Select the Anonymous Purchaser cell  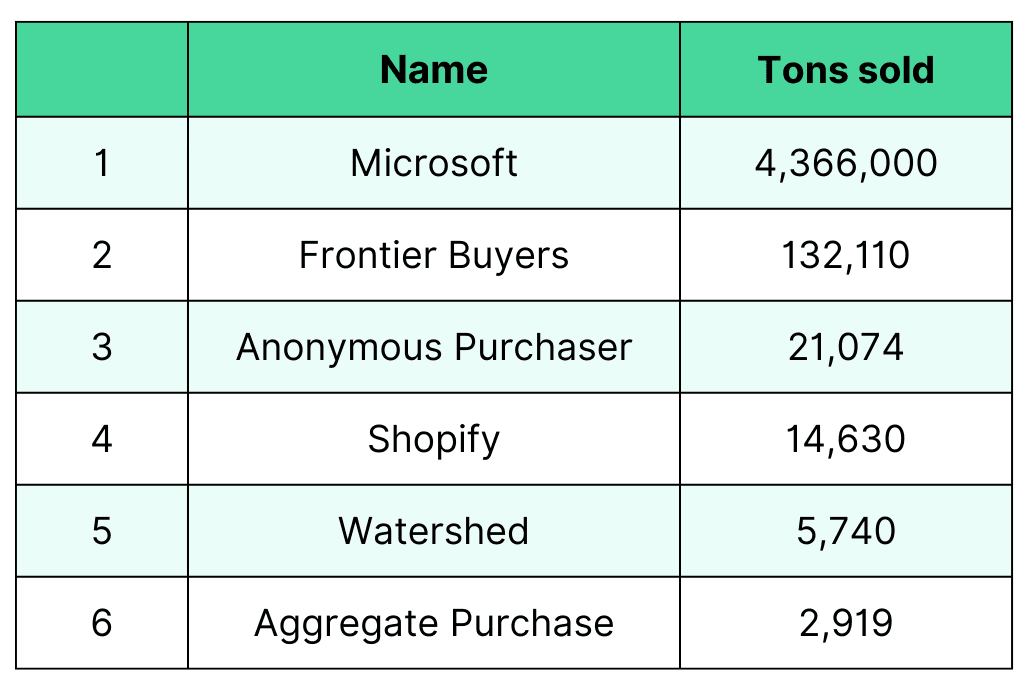tap(434, 347)
